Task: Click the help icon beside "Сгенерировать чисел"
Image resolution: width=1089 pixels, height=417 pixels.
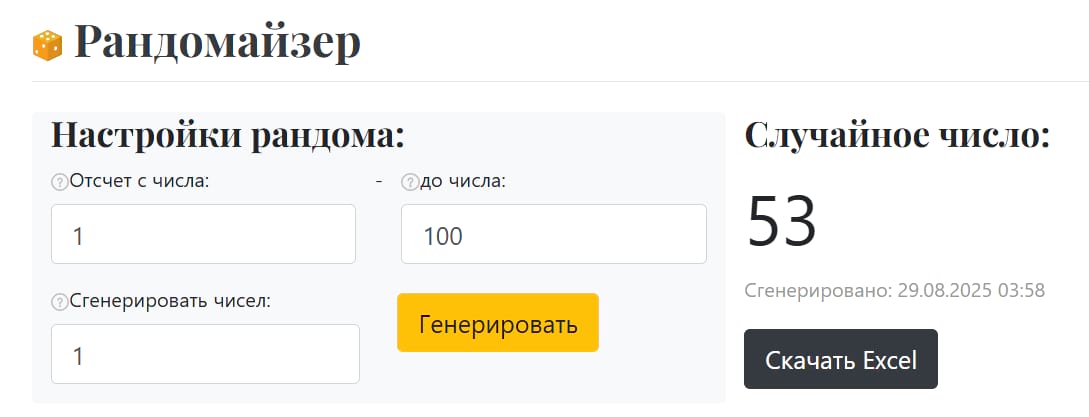Action: pyautogui.click(x=59, y=303)
